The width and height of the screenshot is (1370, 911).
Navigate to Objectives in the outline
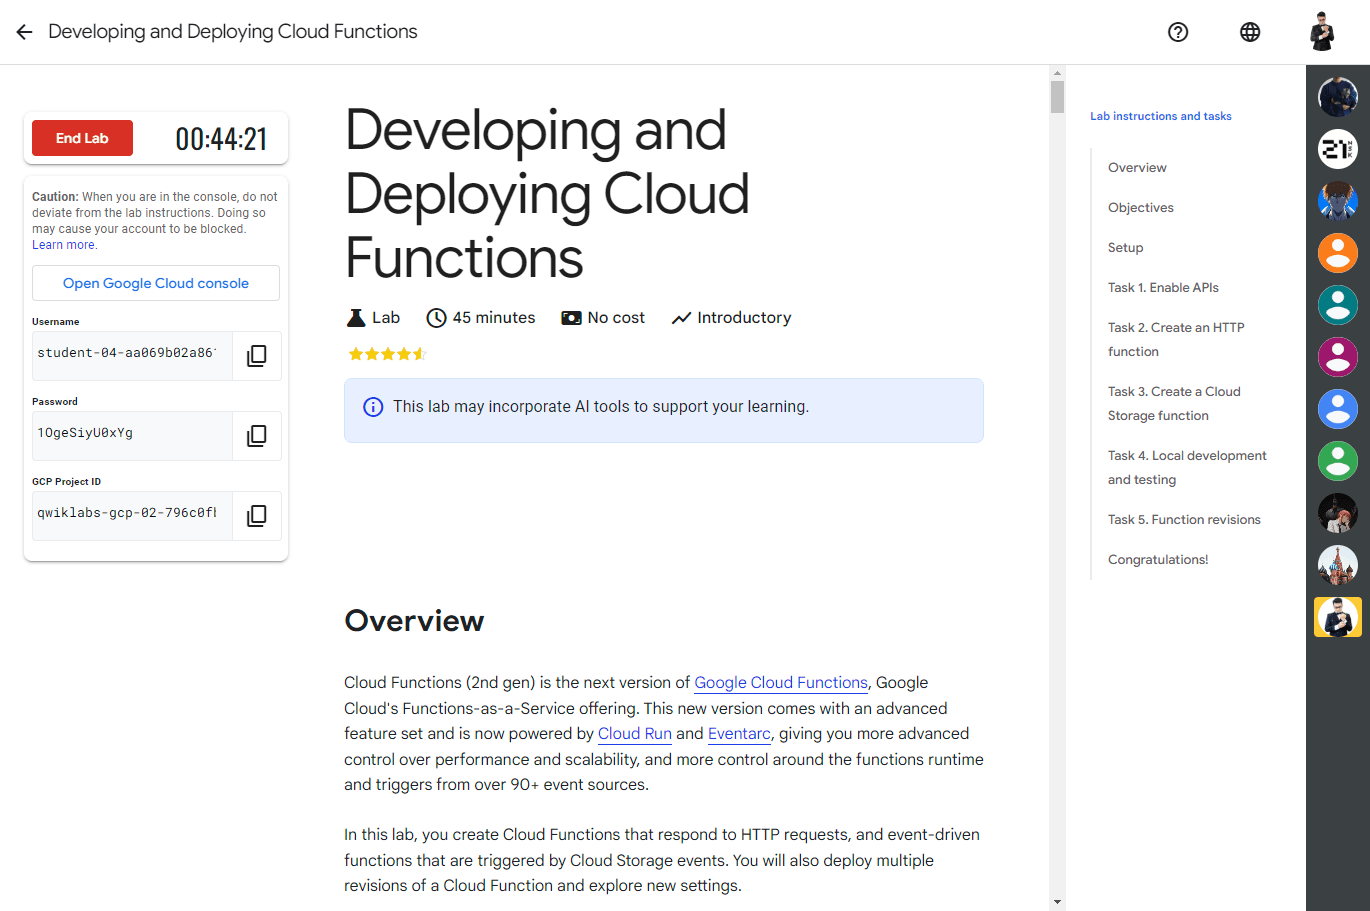(x=1140, y=208)
